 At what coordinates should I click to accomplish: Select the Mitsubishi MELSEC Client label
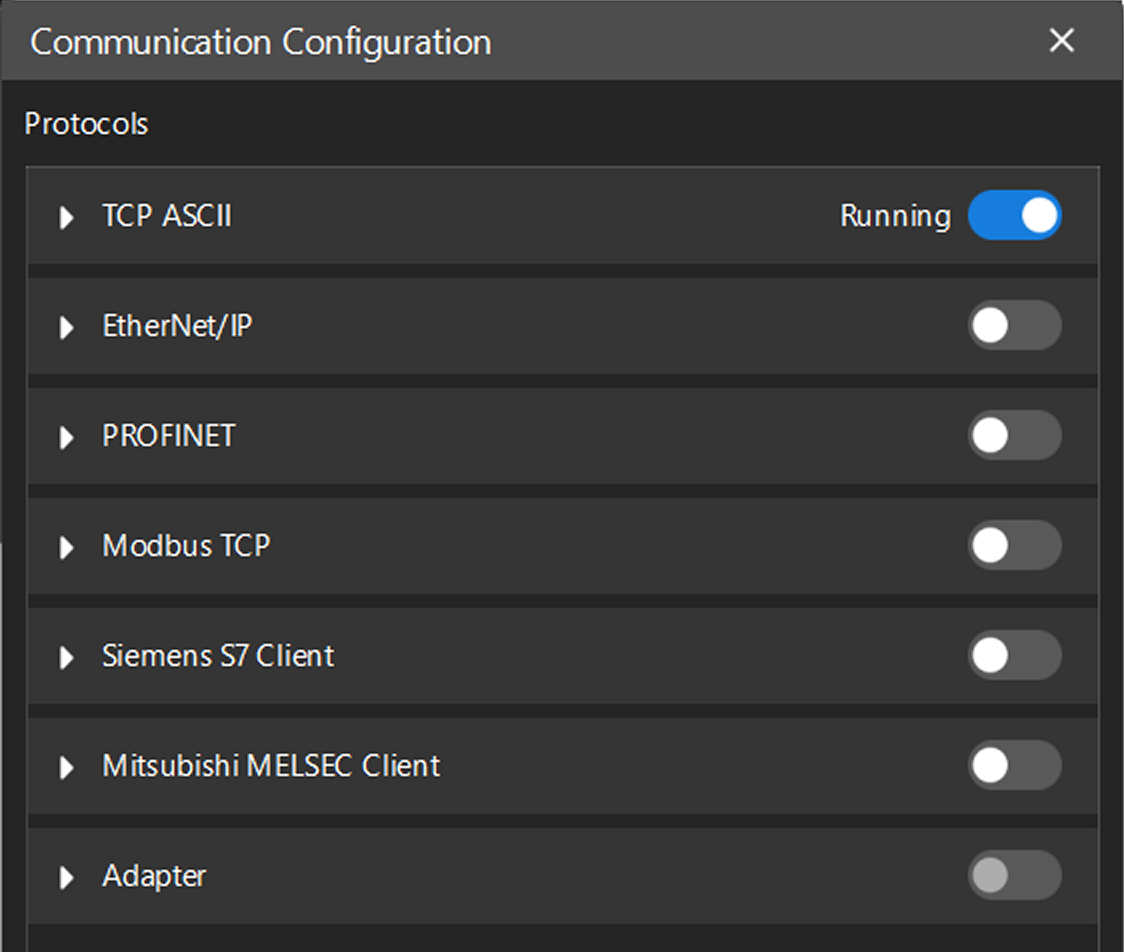271,766
